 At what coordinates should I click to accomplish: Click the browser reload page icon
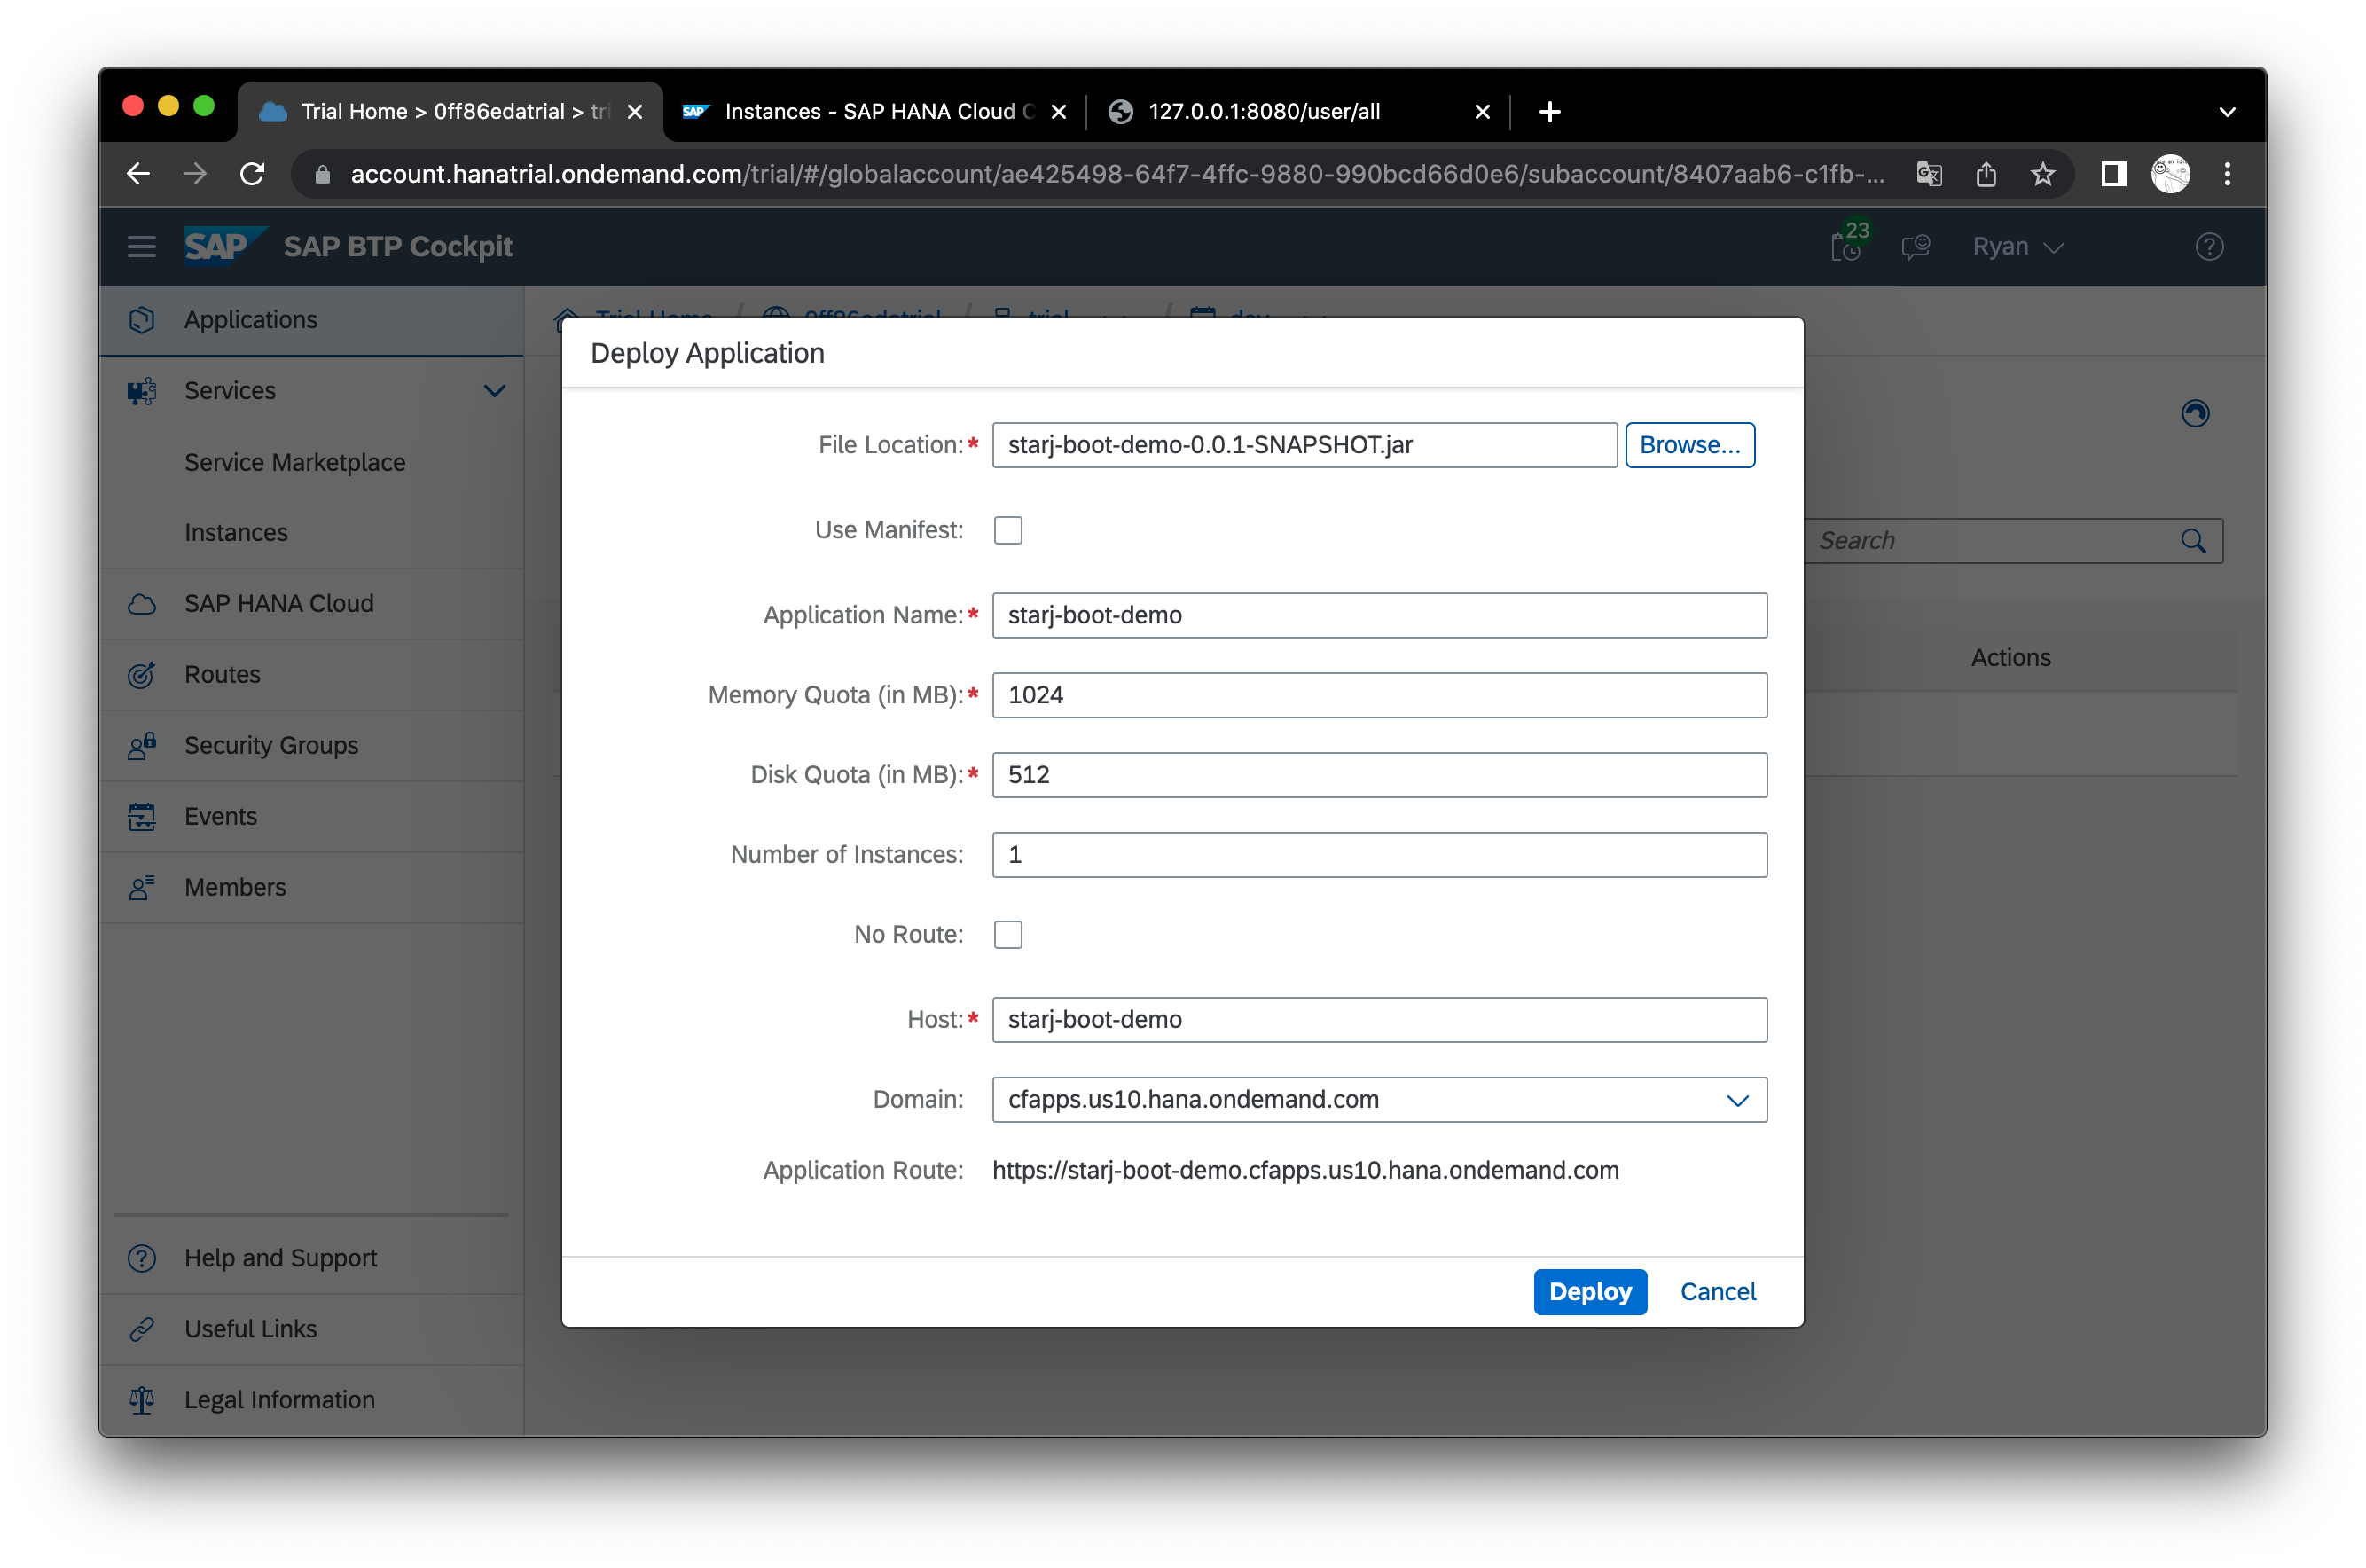(x=253, y=174)
